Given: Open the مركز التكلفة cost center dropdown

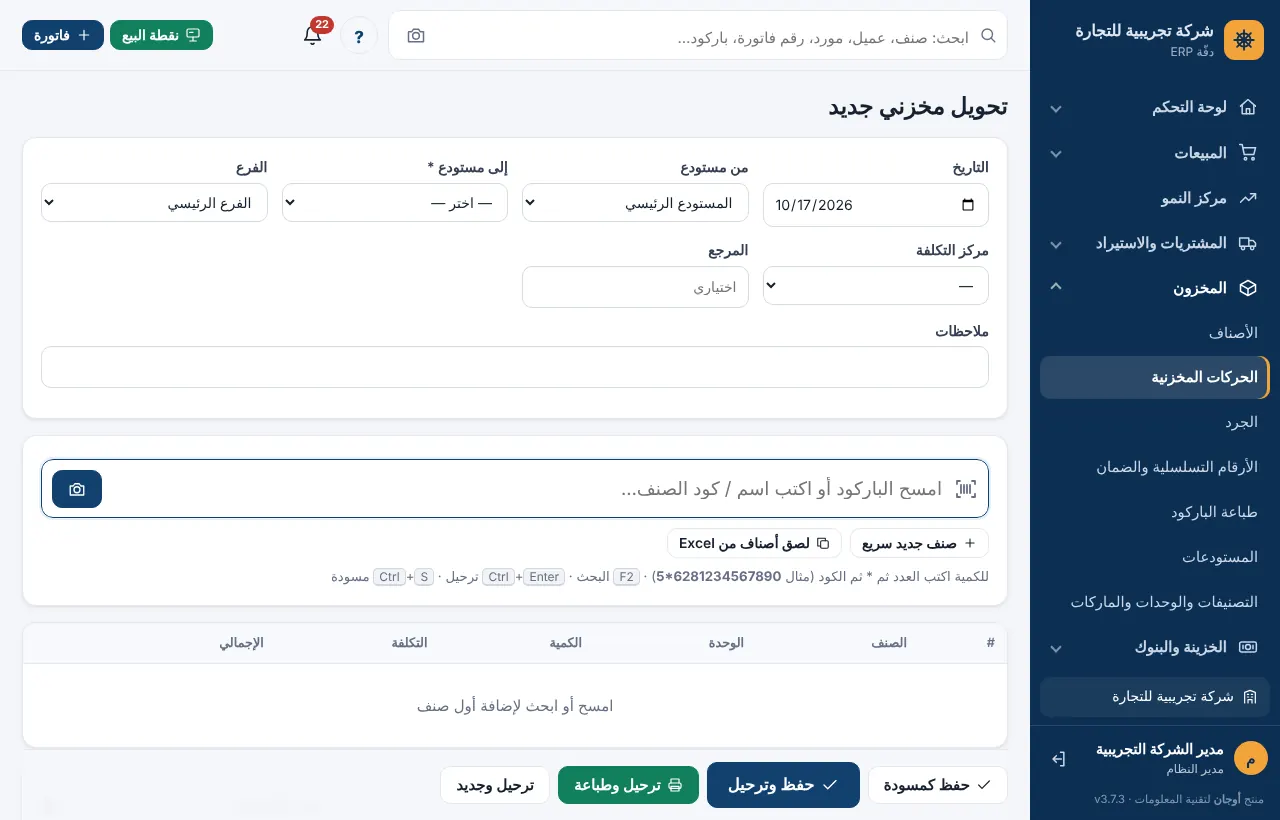Looking at the screenshot, I should (876, 286).
